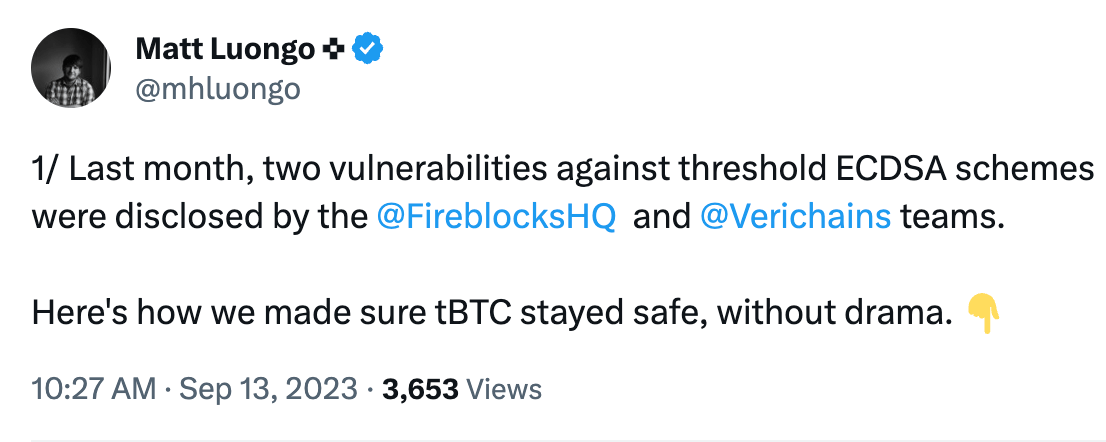This screenshot has width=1106, height=442.
Task: Open Matt Luongo's profile picture
Action: [x=71, y=68]
